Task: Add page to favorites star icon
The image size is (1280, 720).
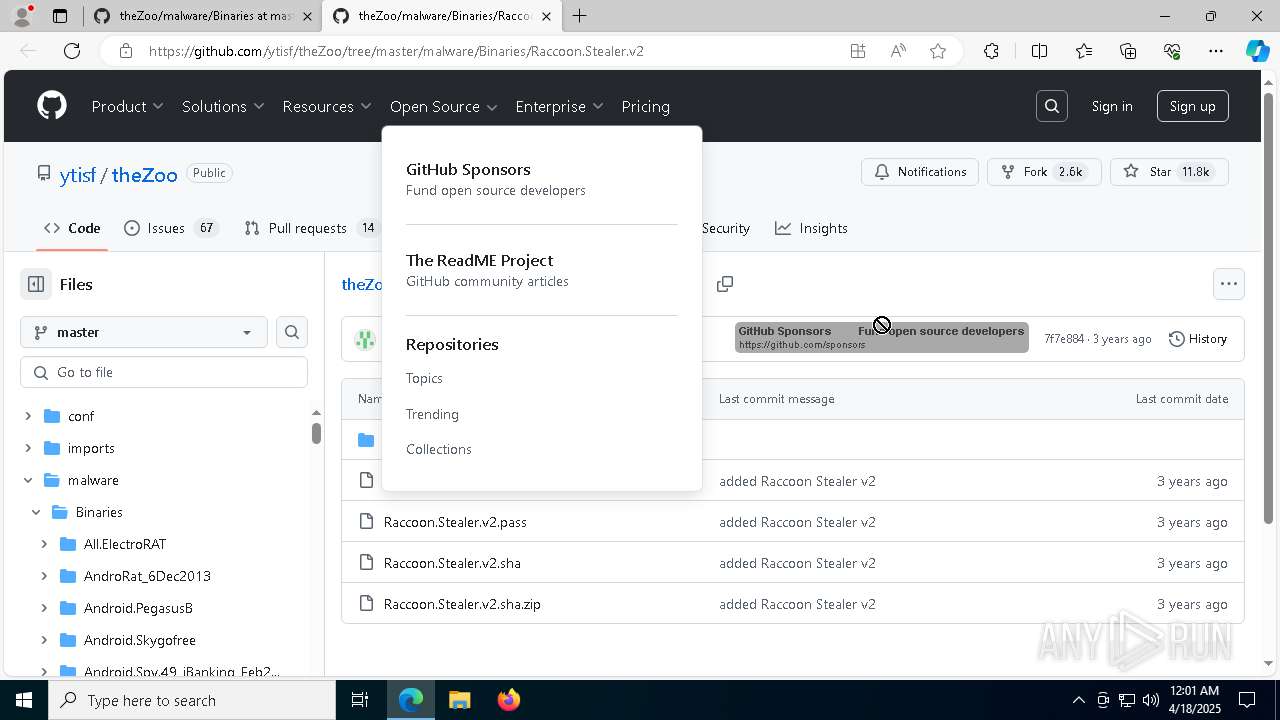Action: click(x=938, y=51)
